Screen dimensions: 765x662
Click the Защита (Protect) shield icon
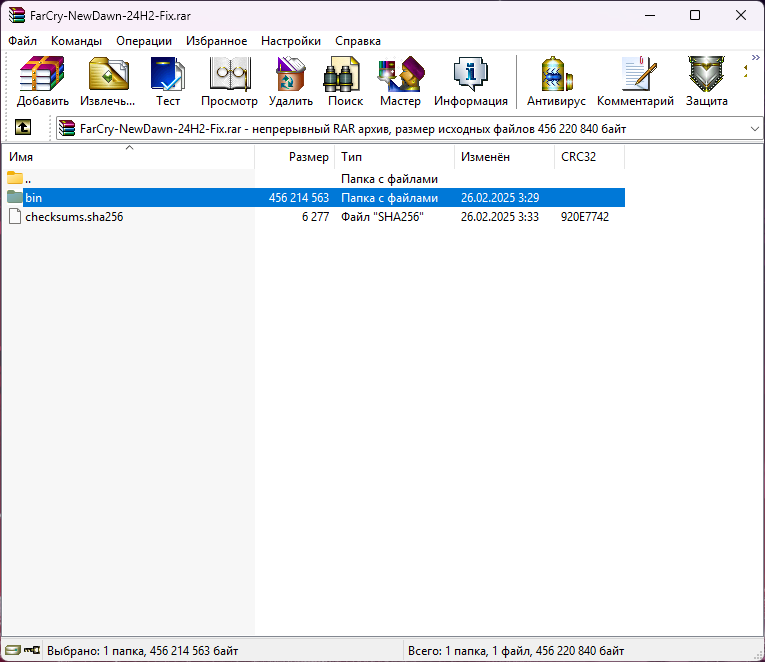coord(706,81)
